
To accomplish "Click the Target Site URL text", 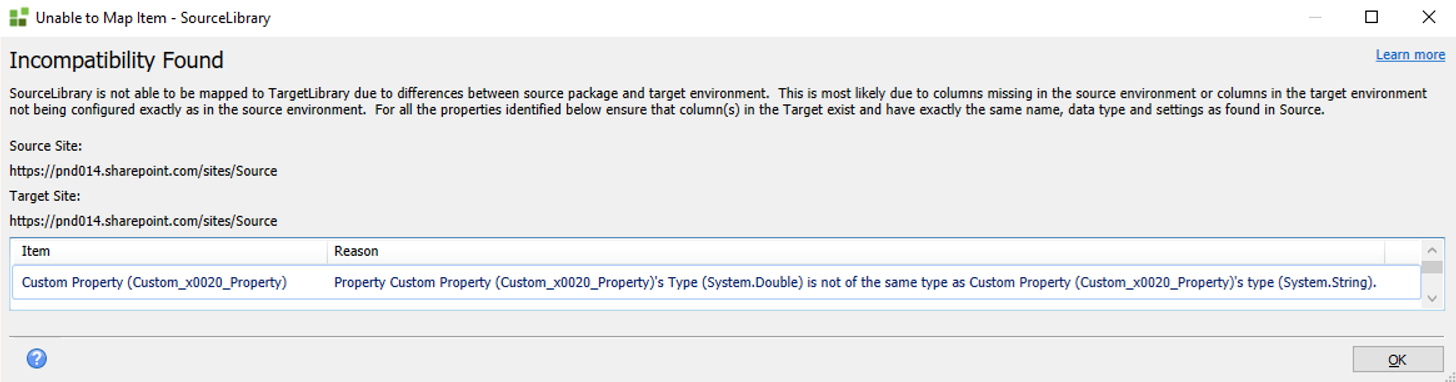I will [x=143, y=220].
